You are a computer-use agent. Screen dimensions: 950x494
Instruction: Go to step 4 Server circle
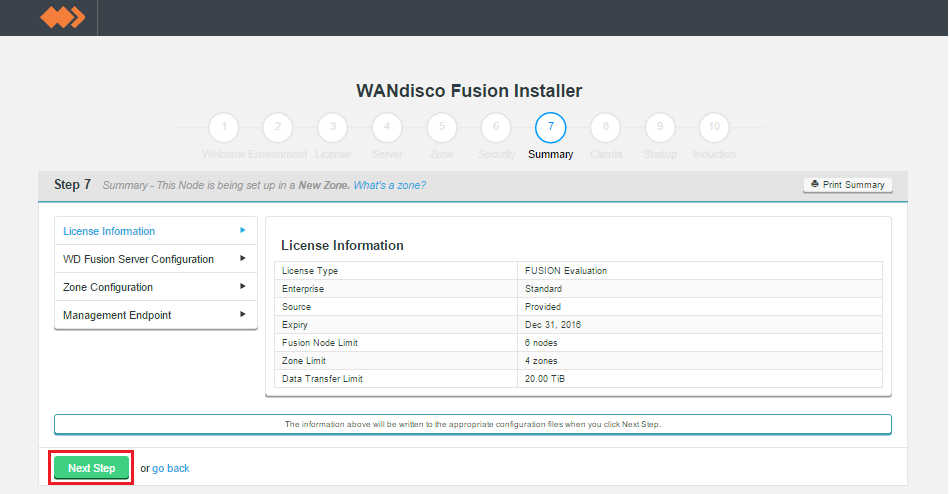coord(387,127)
